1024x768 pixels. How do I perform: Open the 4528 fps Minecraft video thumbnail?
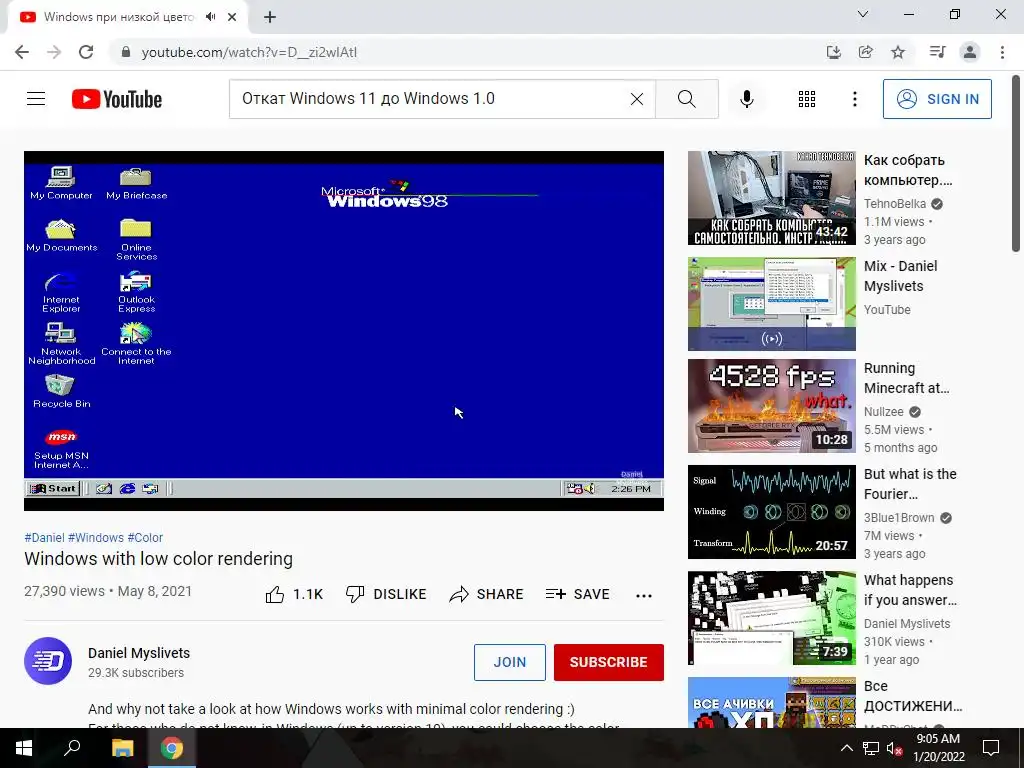(x=771, y=406)
